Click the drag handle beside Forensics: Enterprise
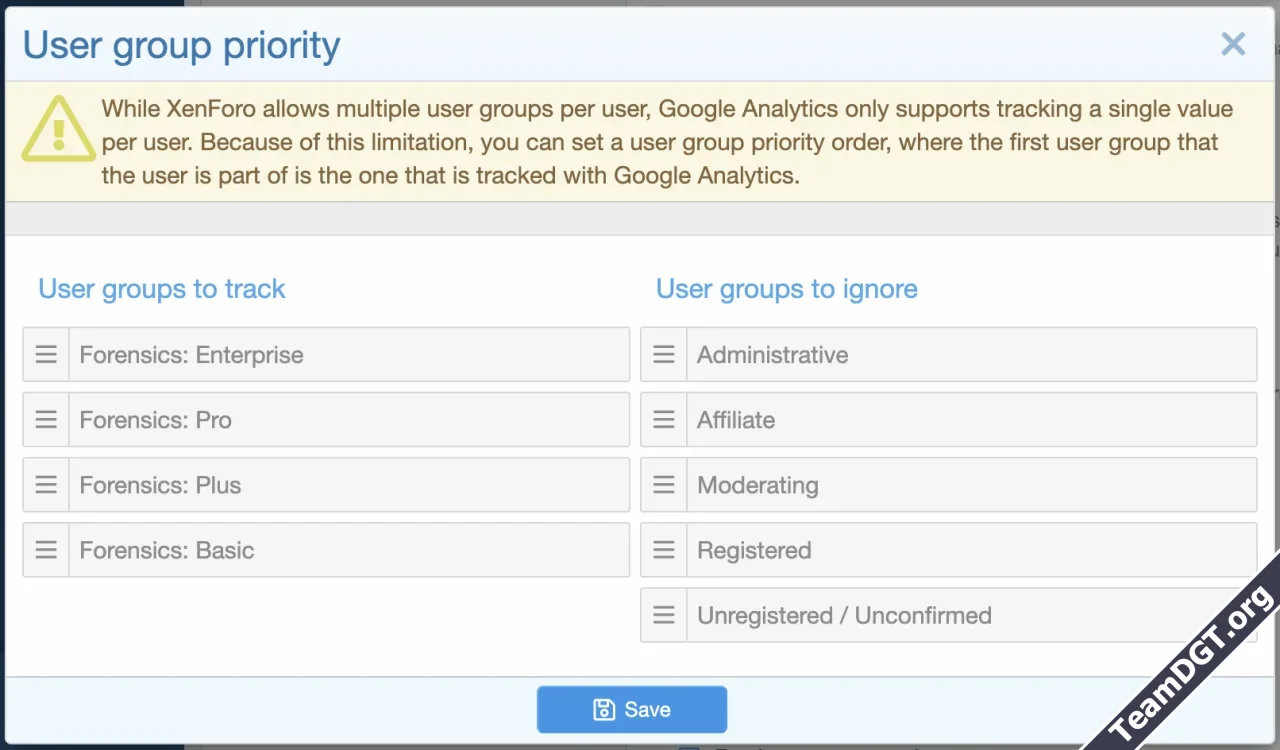1280x750 pixels. click(x=46, y=354)
